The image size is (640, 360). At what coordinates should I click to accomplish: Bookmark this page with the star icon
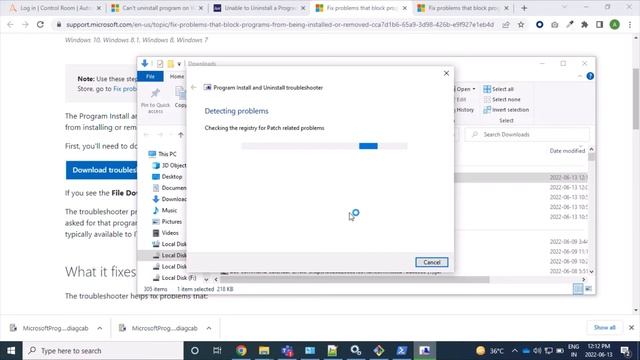pyautogui.click(x=521, y=24)
